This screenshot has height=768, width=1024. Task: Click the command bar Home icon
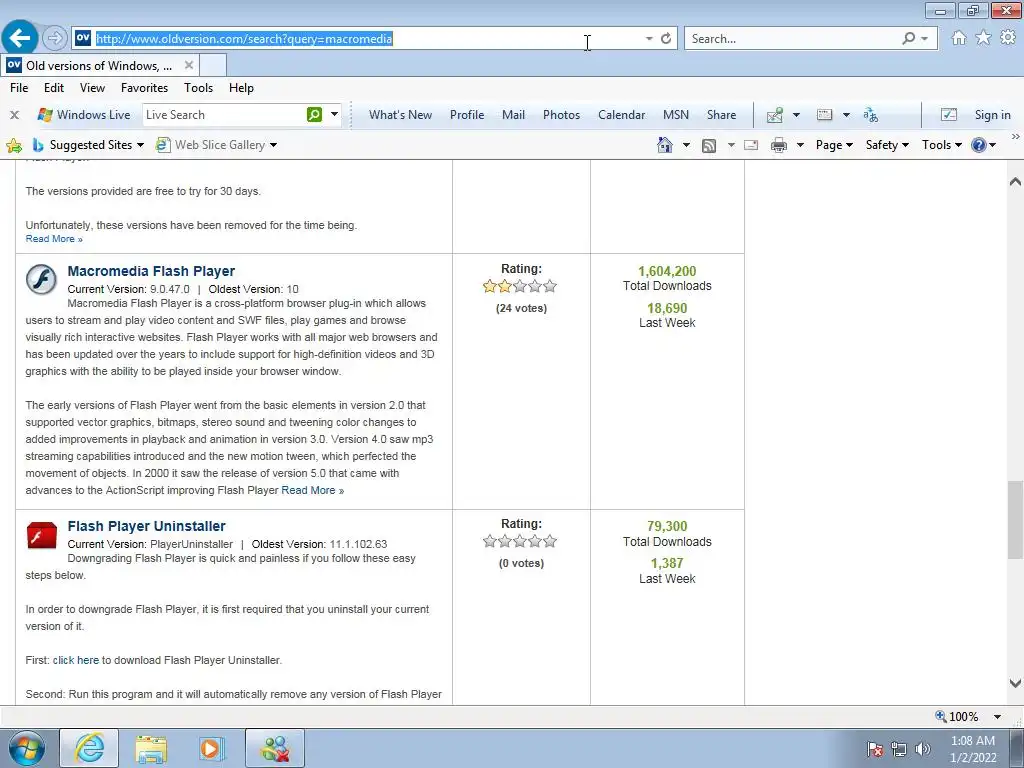(x=665, y=145)
